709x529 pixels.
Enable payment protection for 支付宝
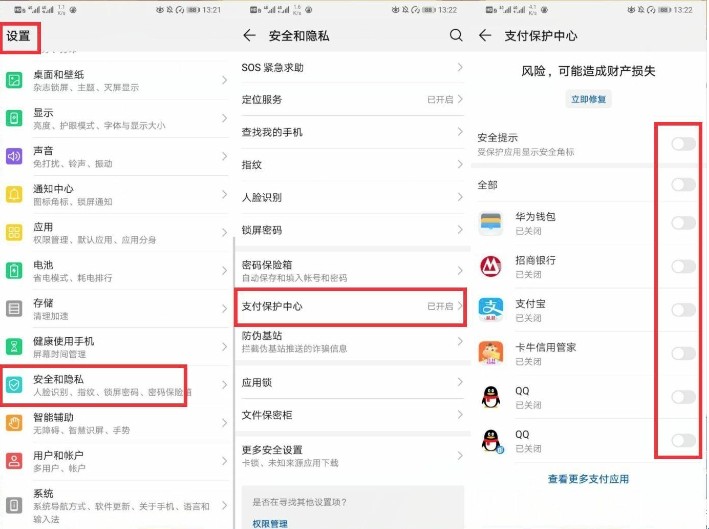683,310
